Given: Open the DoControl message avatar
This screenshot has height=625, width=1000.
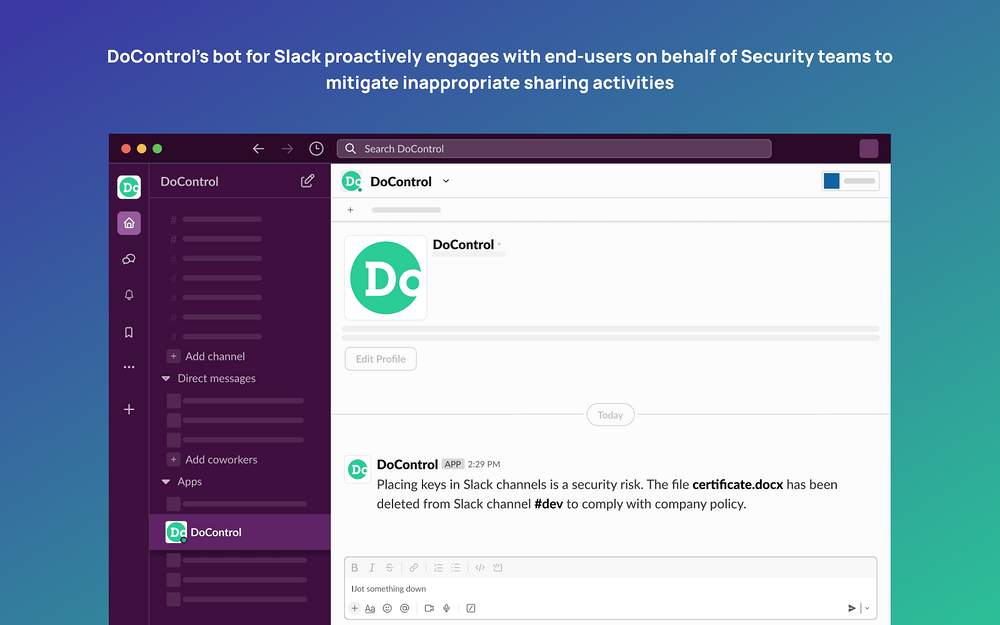Looking at the screenshot, I should coord(358,470).
